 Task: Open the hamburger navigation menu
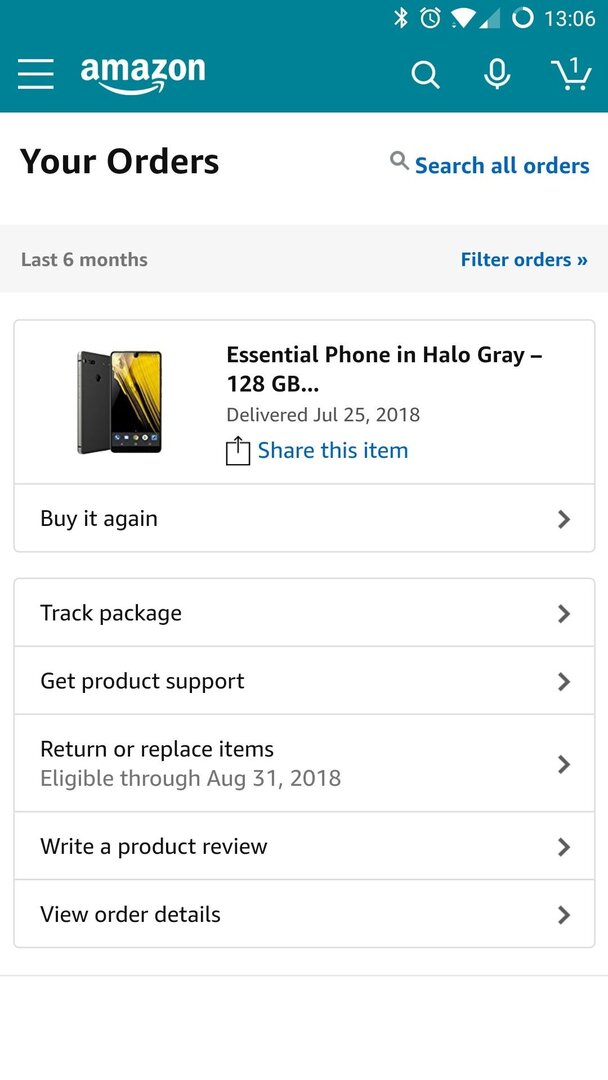[36, 74]
